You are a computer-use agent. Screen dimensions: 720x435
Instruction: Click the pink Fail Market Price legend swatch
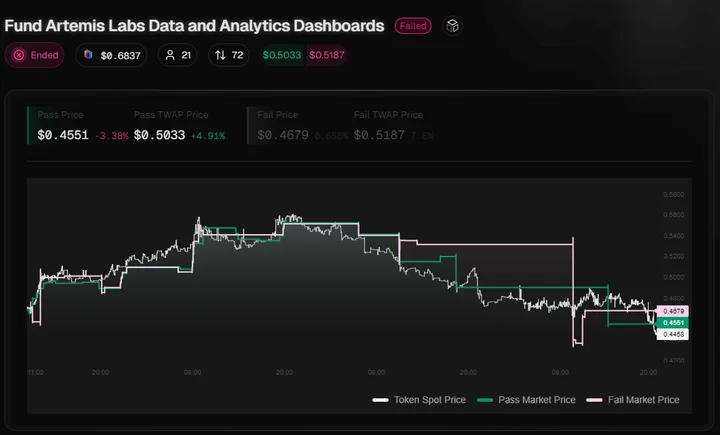point(594,400)
